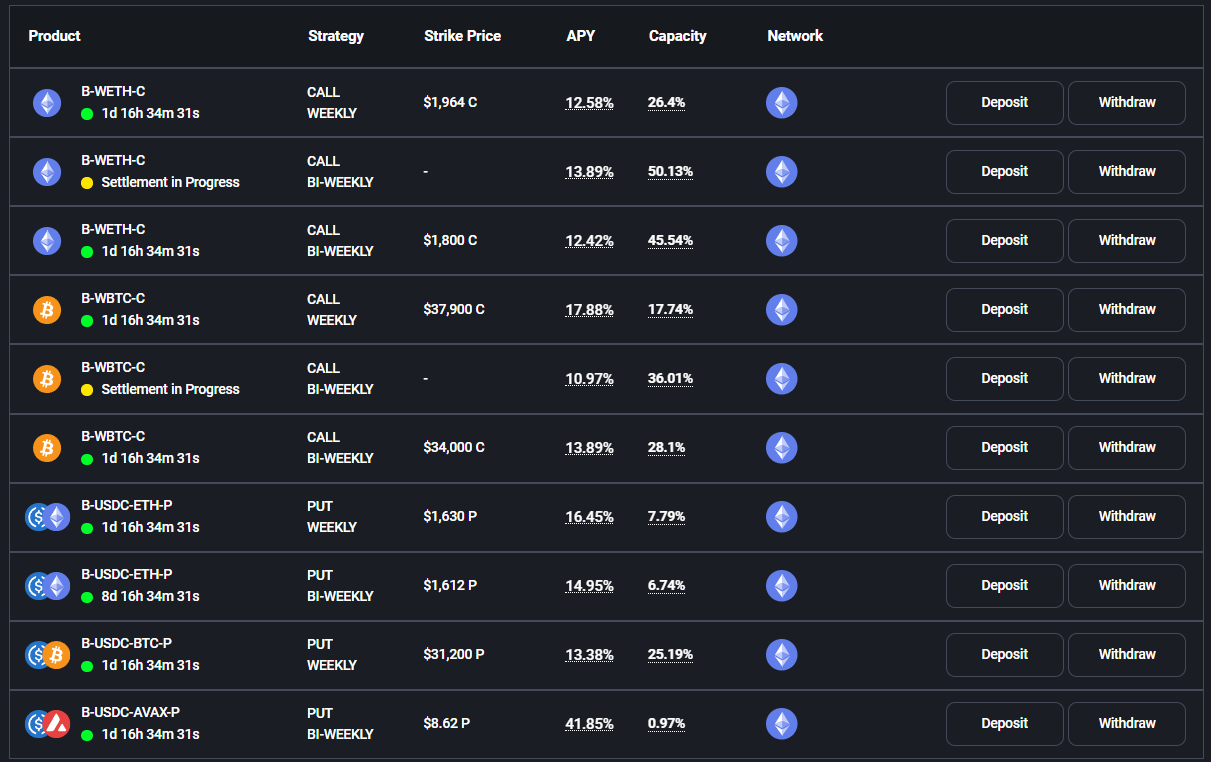
Task: Open the 50.13% capacity details link
Action: pyautogui.click(x=670, y=172)
